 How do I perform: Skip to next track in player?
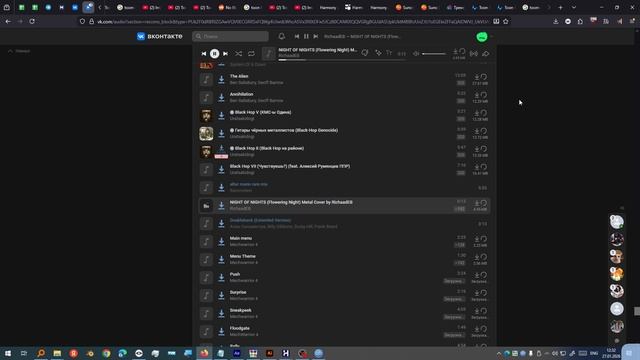(x=225, y=53)
